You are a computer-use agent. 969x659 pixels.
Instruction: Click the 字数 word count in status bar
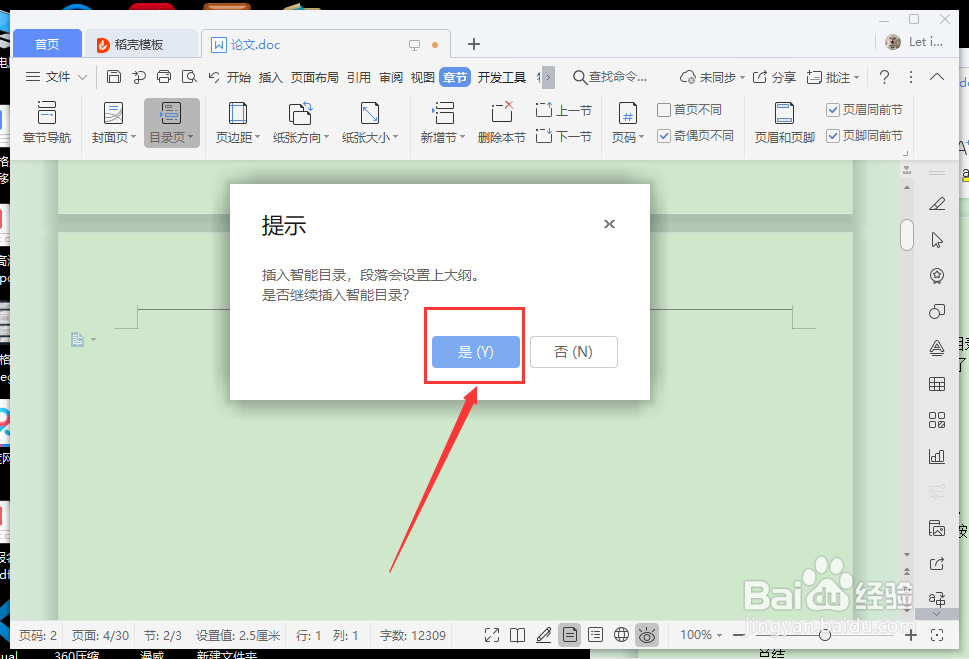(412, 634)
